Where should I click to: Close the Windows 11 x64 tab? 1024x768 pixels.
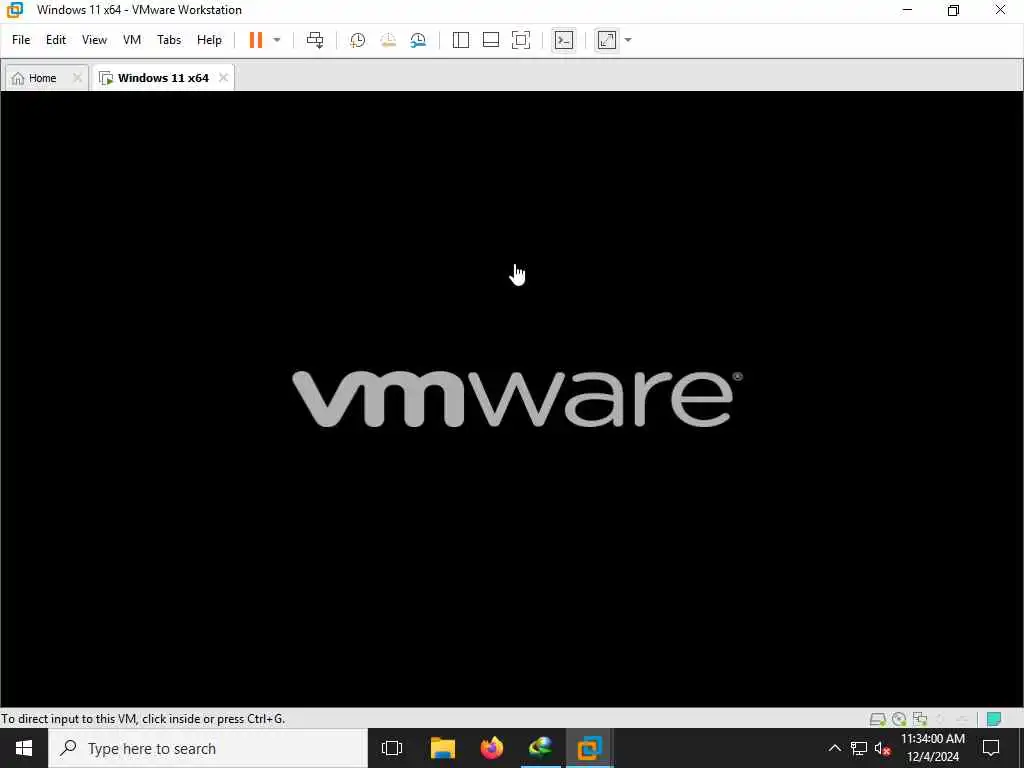[223, 78]
